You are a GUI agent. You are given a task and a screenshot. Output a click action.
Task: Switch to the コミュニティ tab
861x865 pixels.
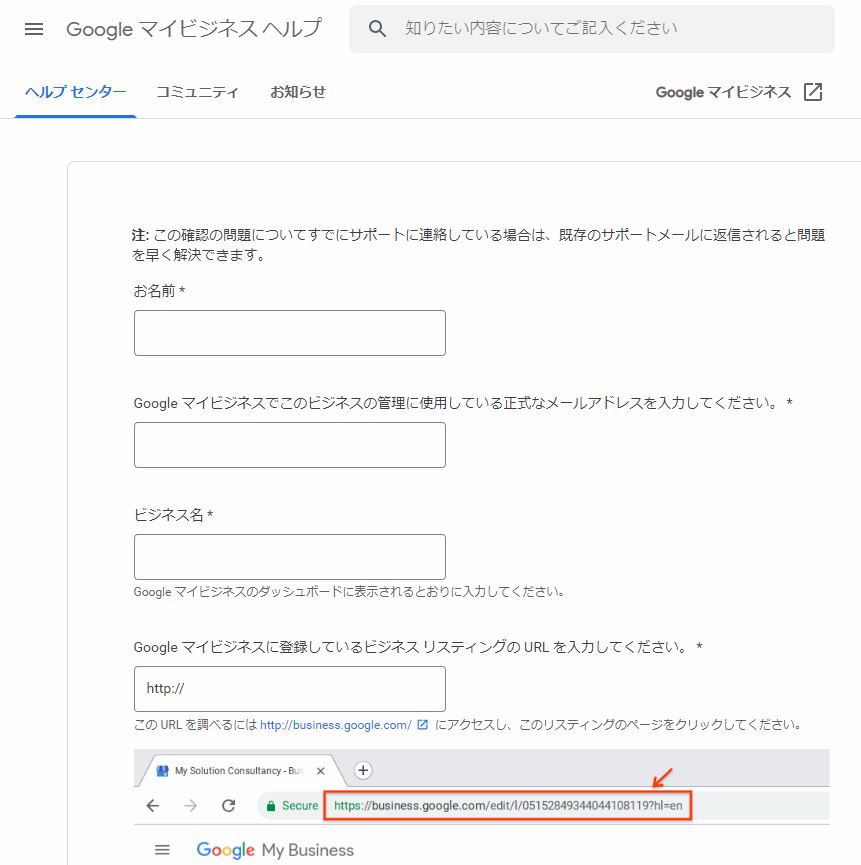coord(197,92)
